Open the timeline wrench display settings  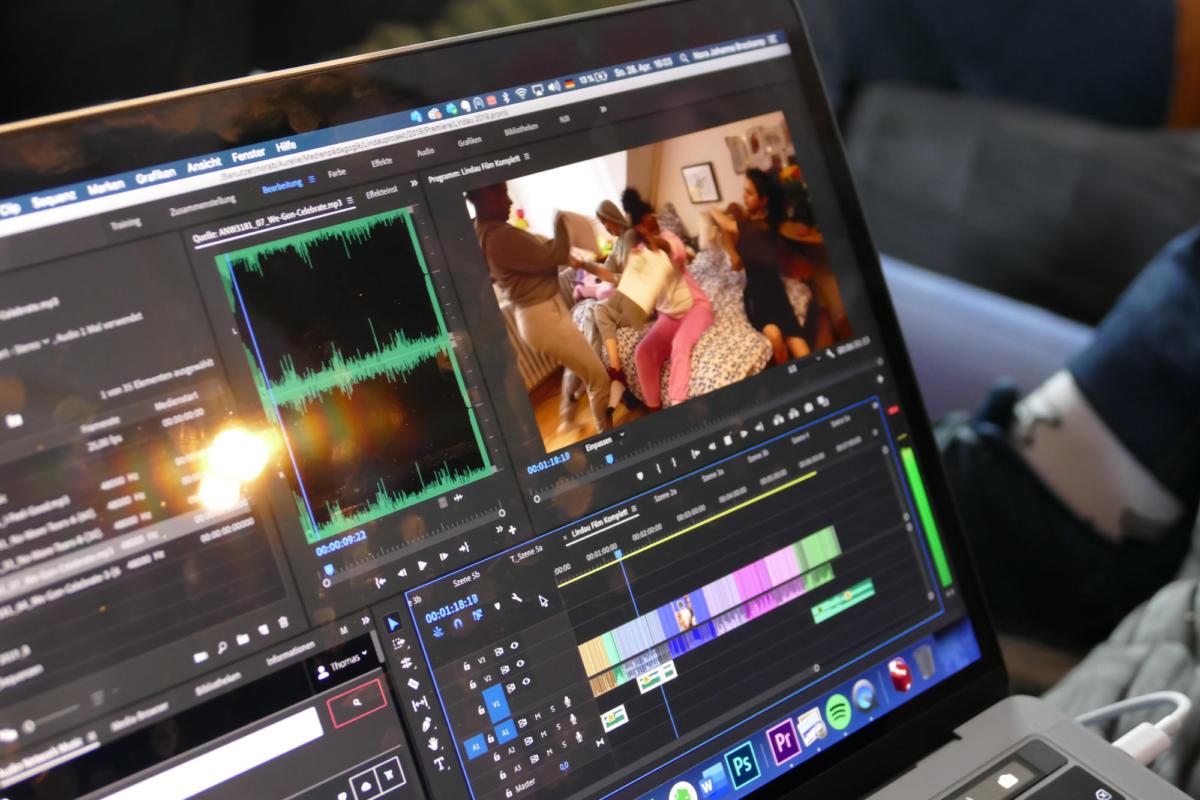pyautogui.click(x=517, y=597)
